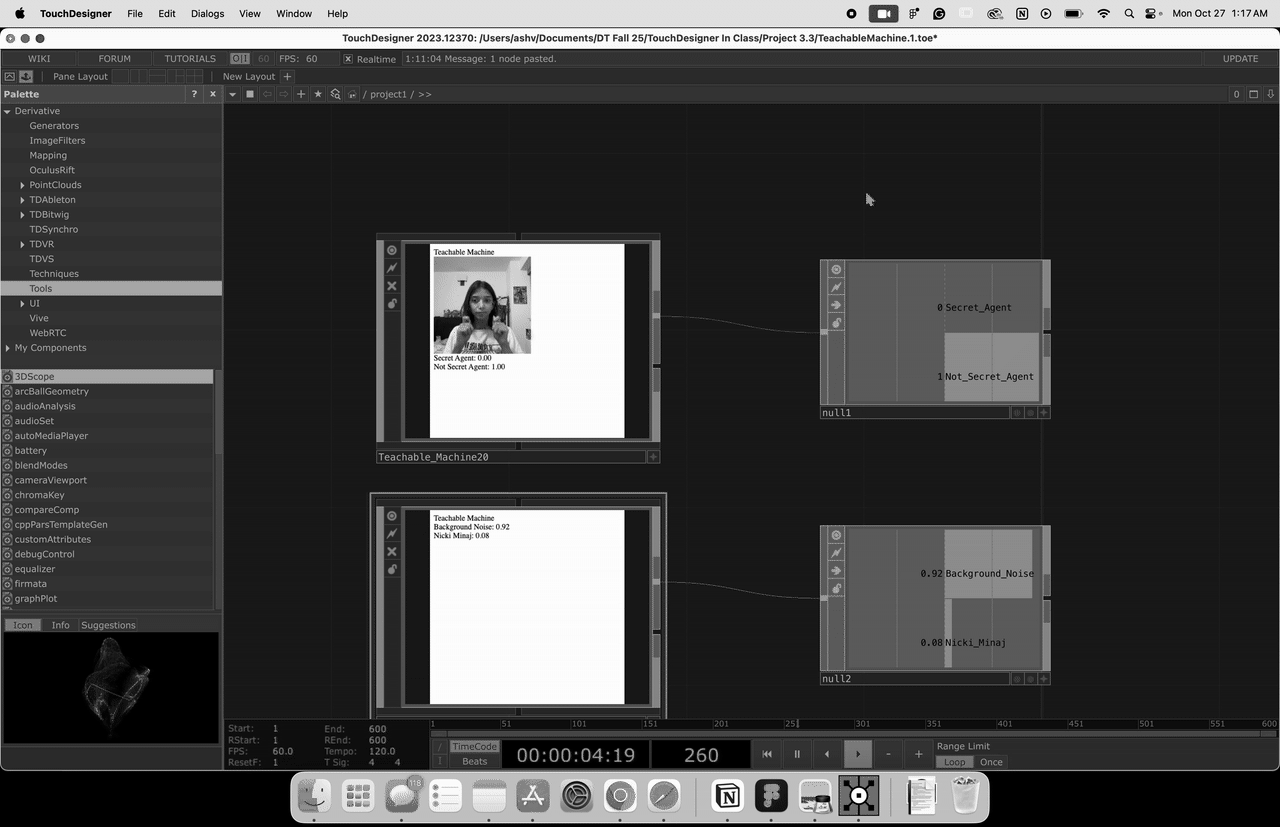This screenshot has height=827, width=1280.
Task: Click the network home icon in path bar
Action: coord(352,94)
